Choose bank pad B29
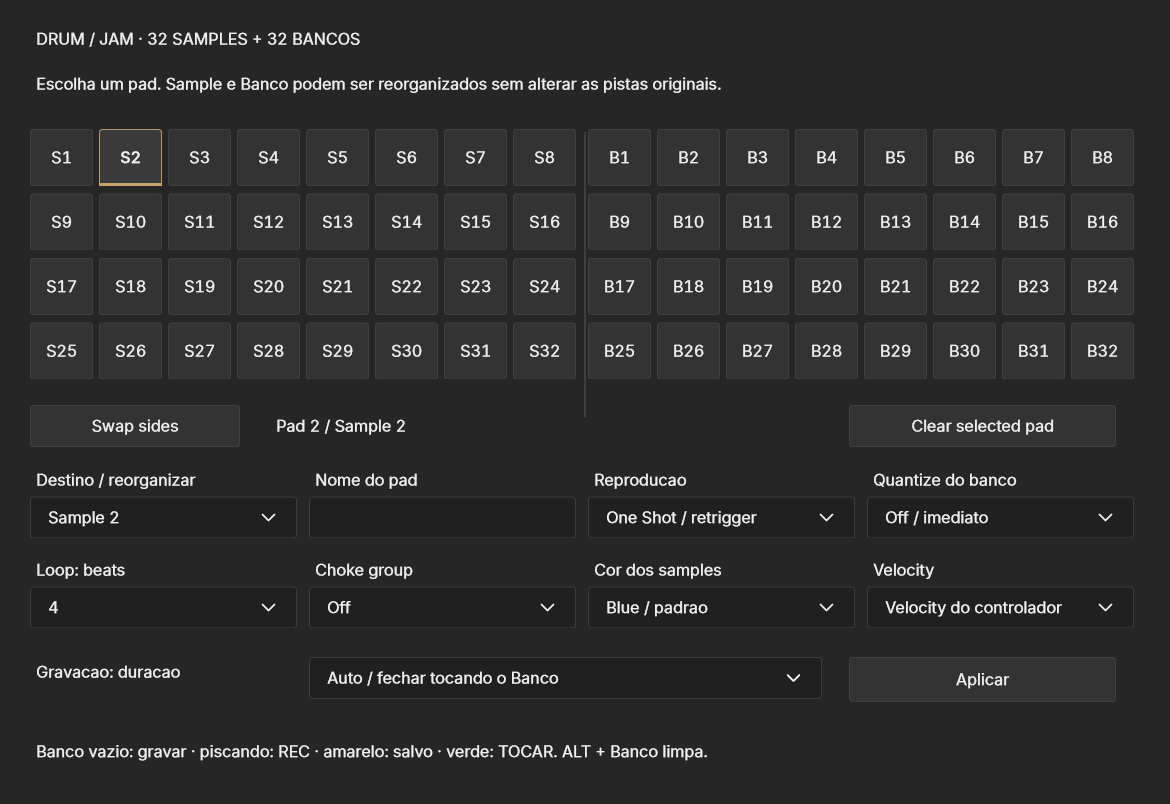Viewport: 1170px width, 804px height. 895,351
